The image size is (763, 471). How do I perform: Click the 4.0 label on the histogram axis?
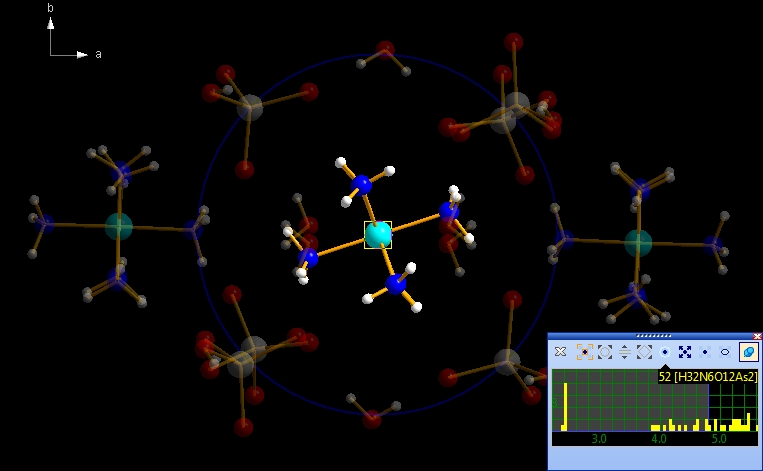pos(659,439)
